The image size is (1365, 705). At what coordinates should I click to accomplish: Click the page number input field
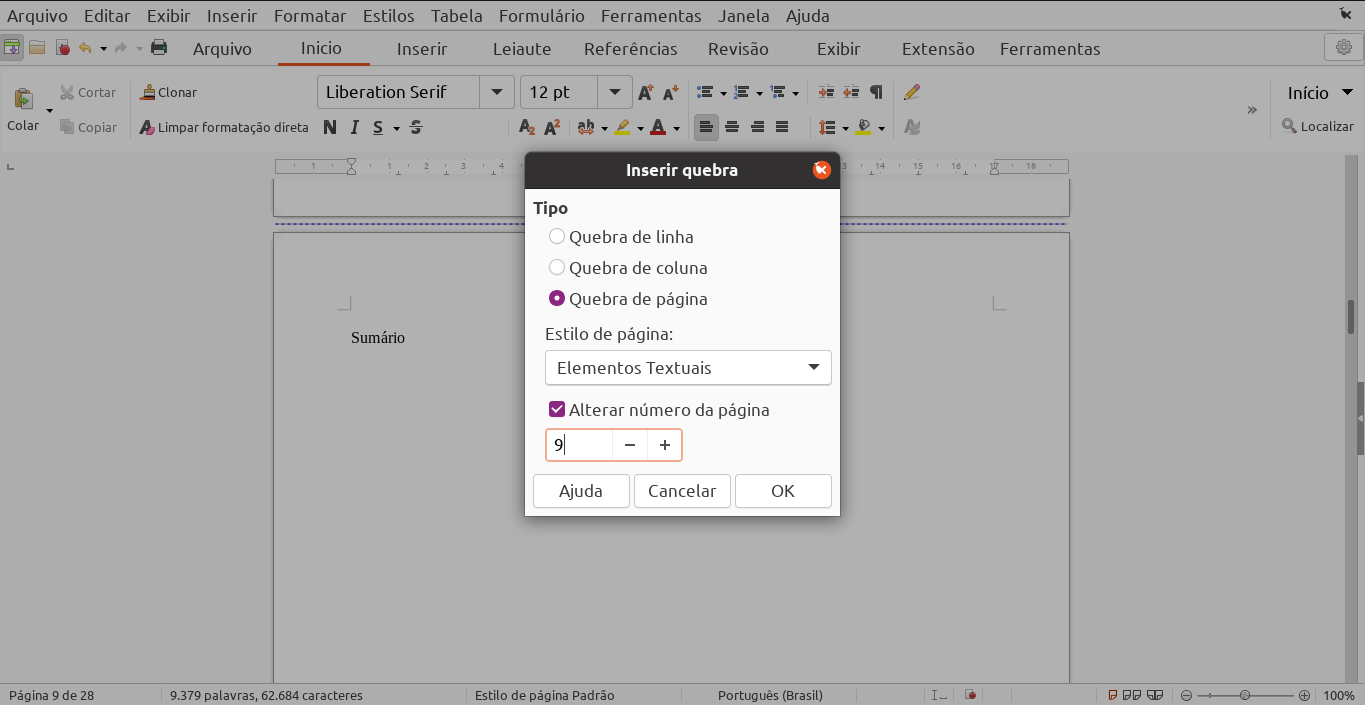click(x=579, y=445)
